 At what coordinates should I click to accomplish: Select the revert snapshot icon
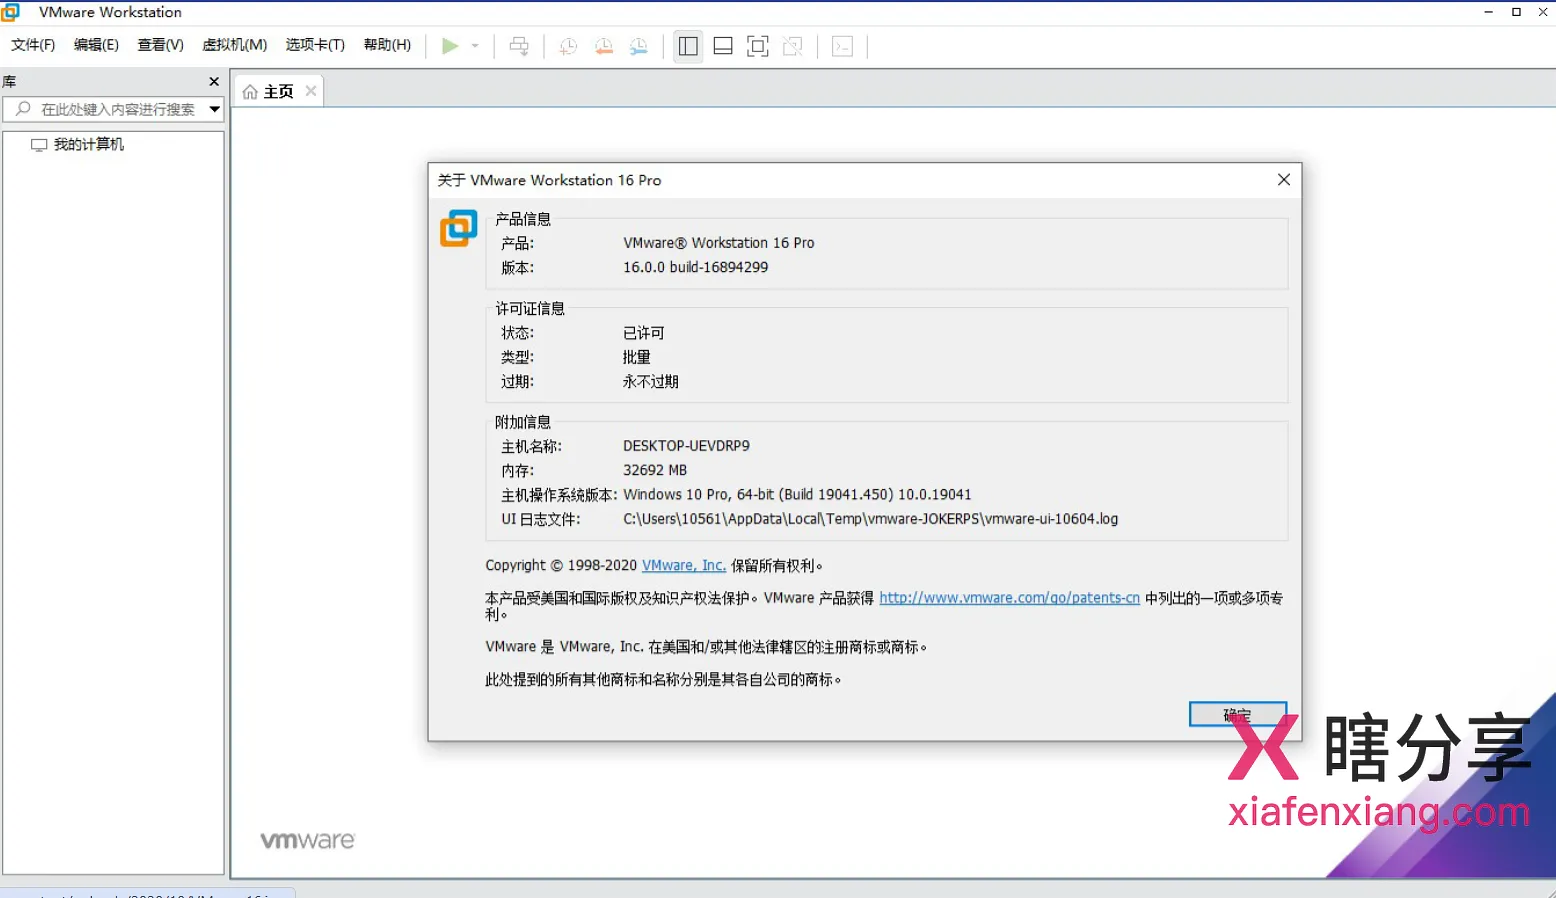[603, 46]
